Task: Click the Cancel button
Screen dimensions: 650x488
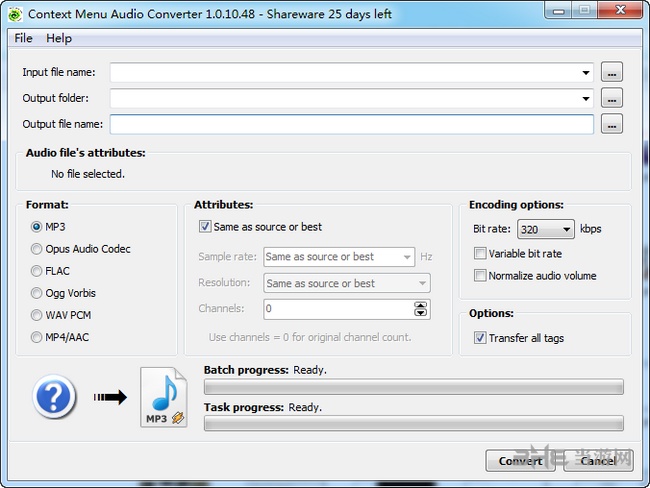Action: [x=598, y=461]
